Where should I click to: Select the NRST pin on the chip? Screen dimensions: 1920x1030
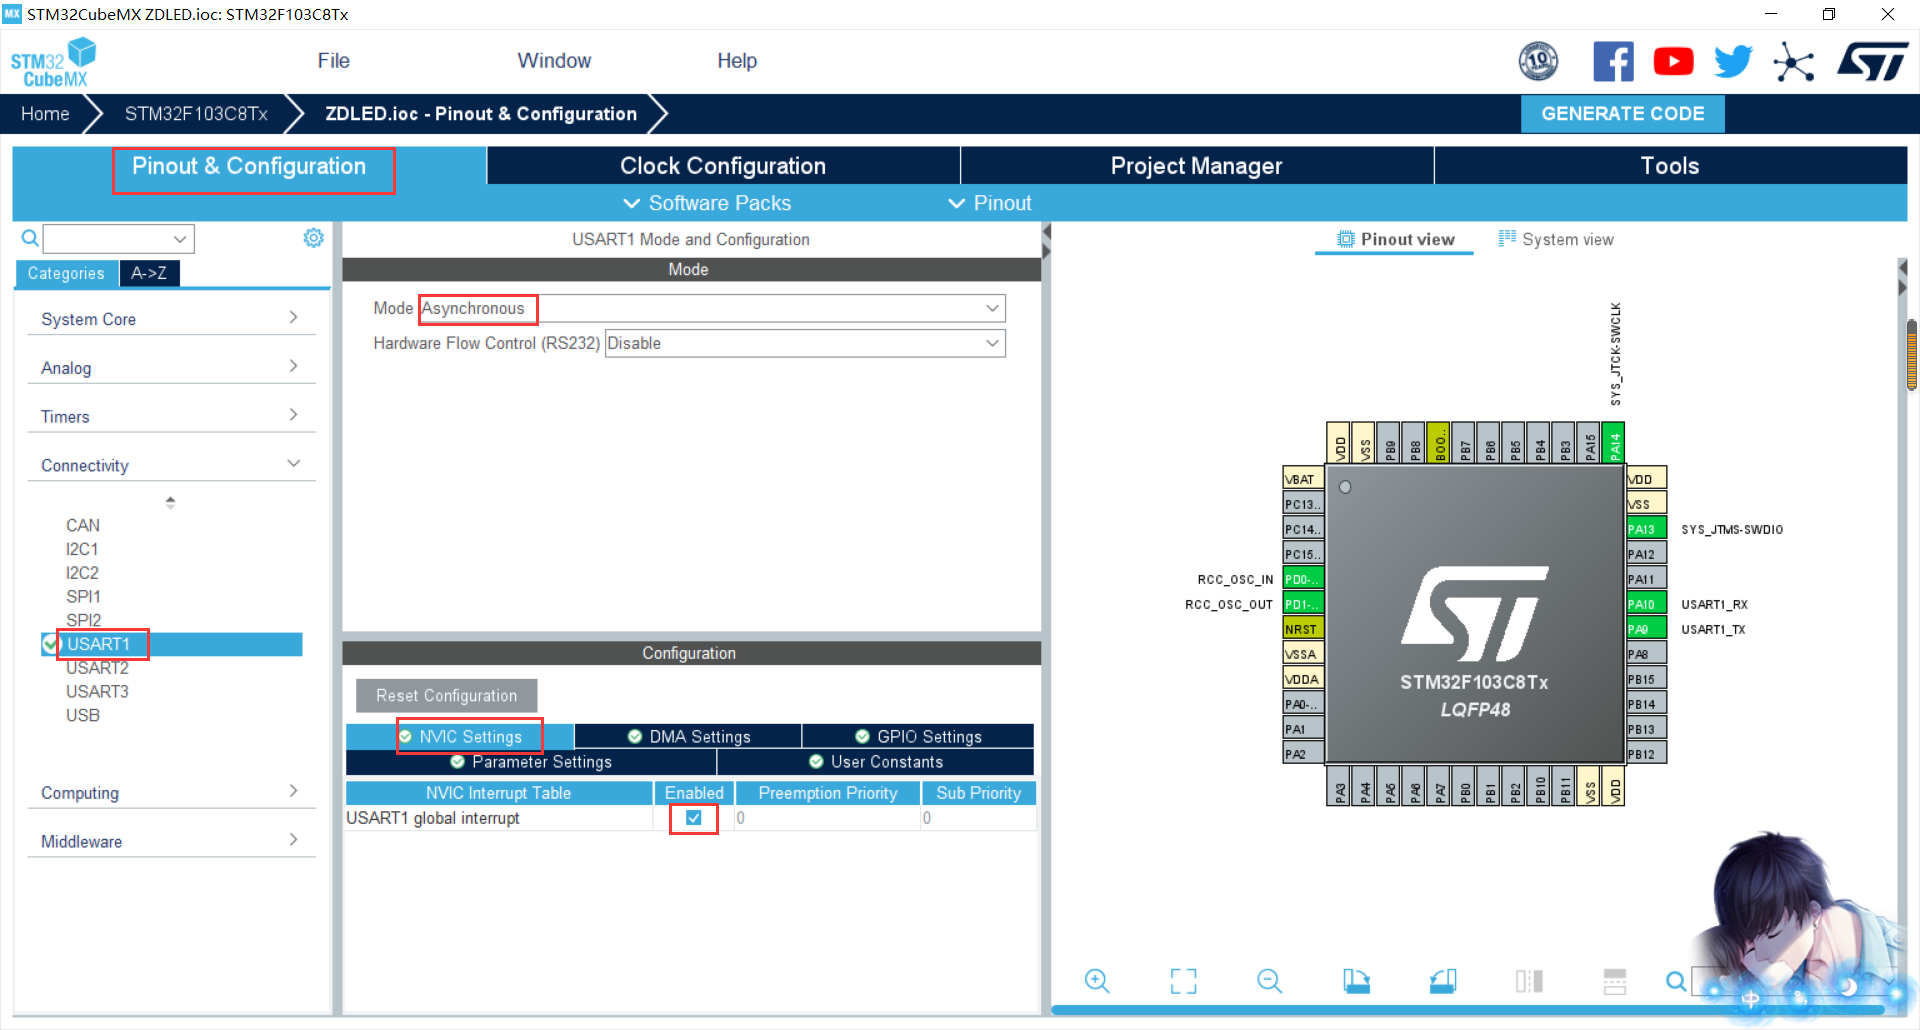pyautogui.click(x=1303, y=629)
